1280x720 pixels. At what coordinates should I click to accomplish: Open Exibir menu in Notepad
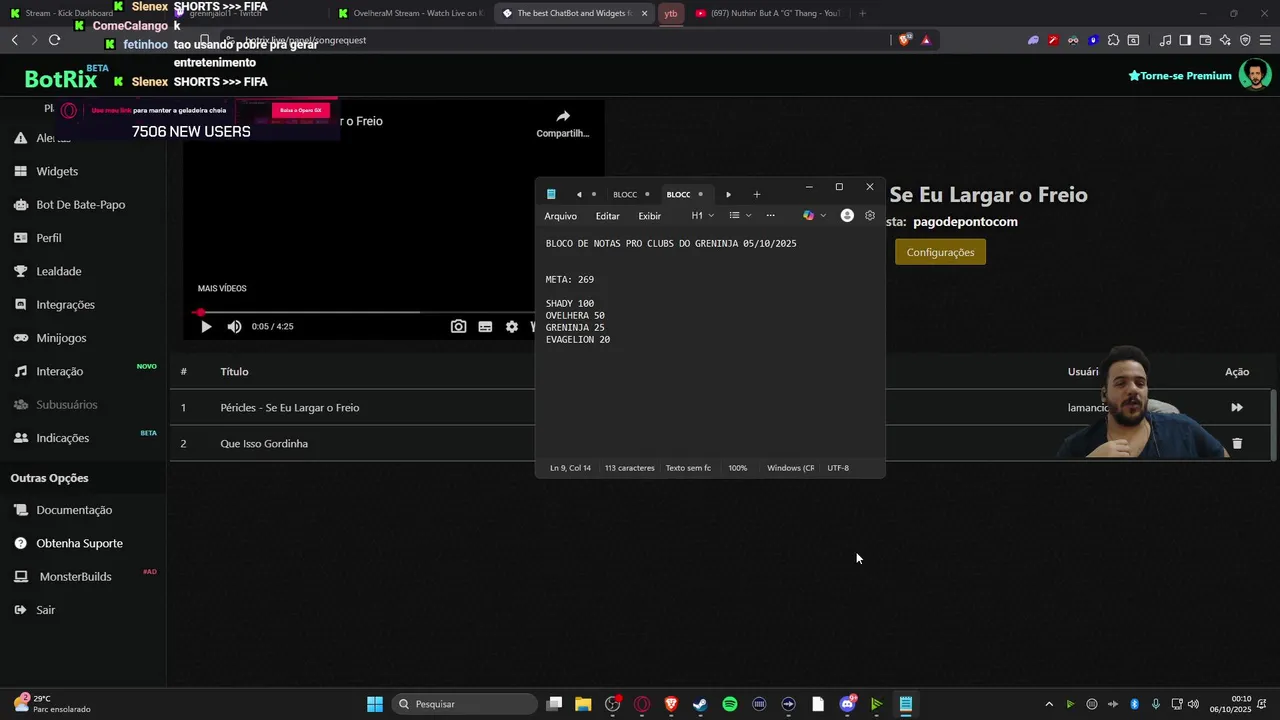click(x=649, y=216)
